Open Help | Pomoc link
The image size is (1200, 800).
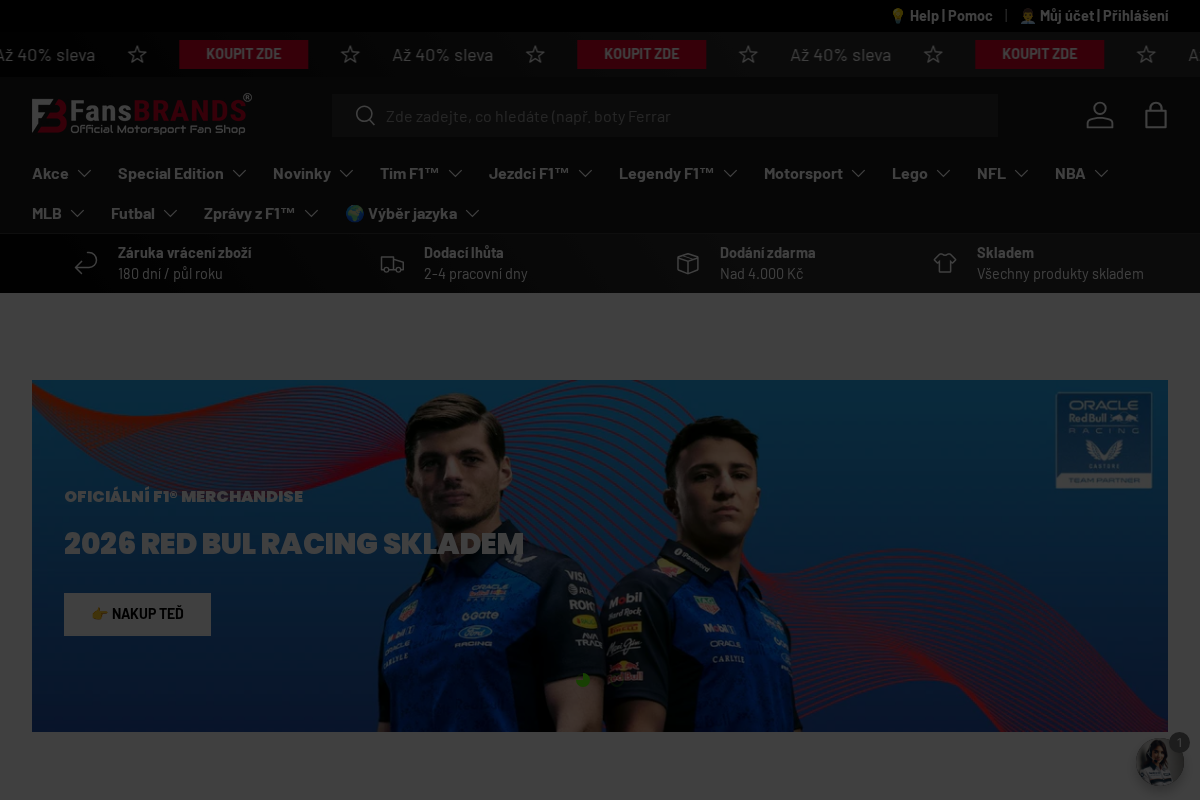point(941,16)
